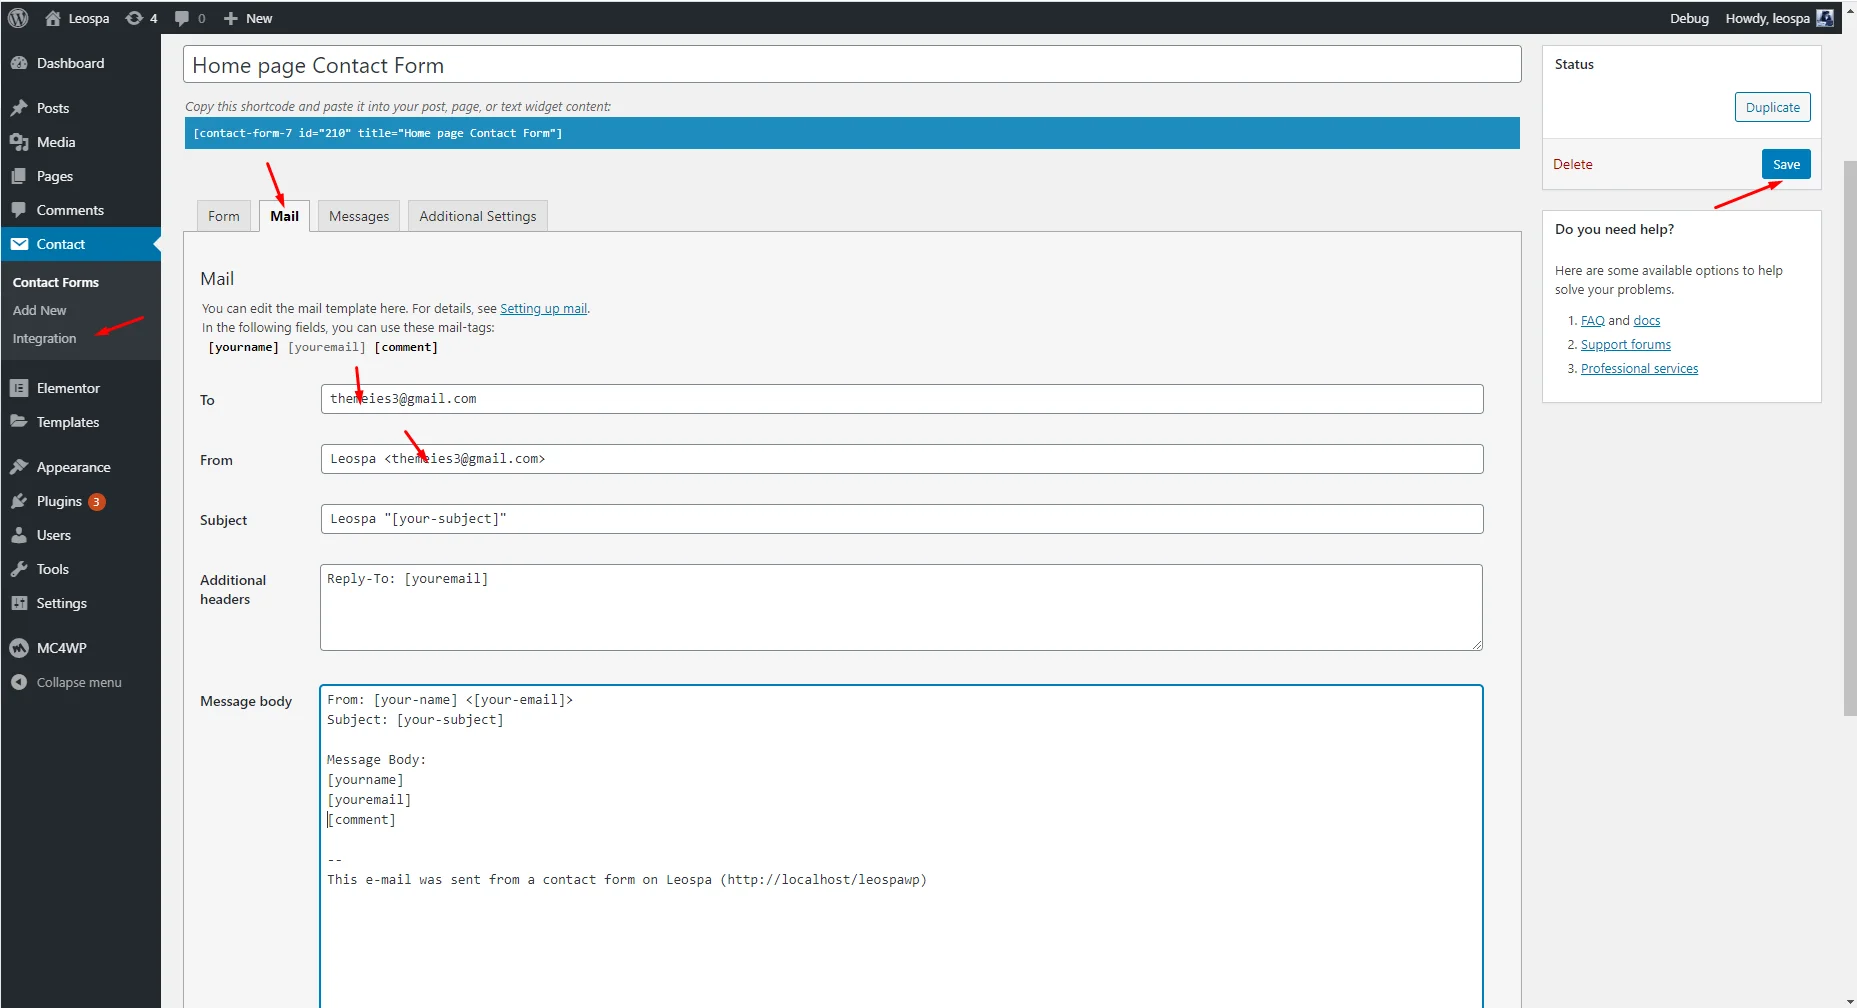The image size is (1857, 1008).
Task: Click the user avatar in the top right
Action: [x=1825, y=18]
